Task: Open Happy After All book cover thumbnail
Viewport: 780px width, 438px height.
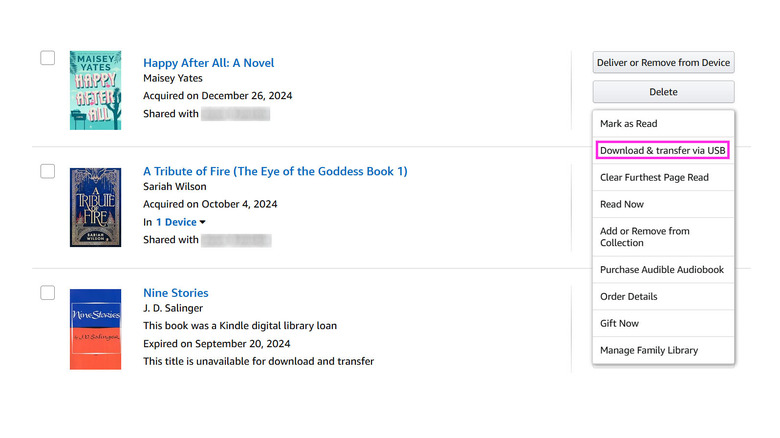Action: click(95, 90)
